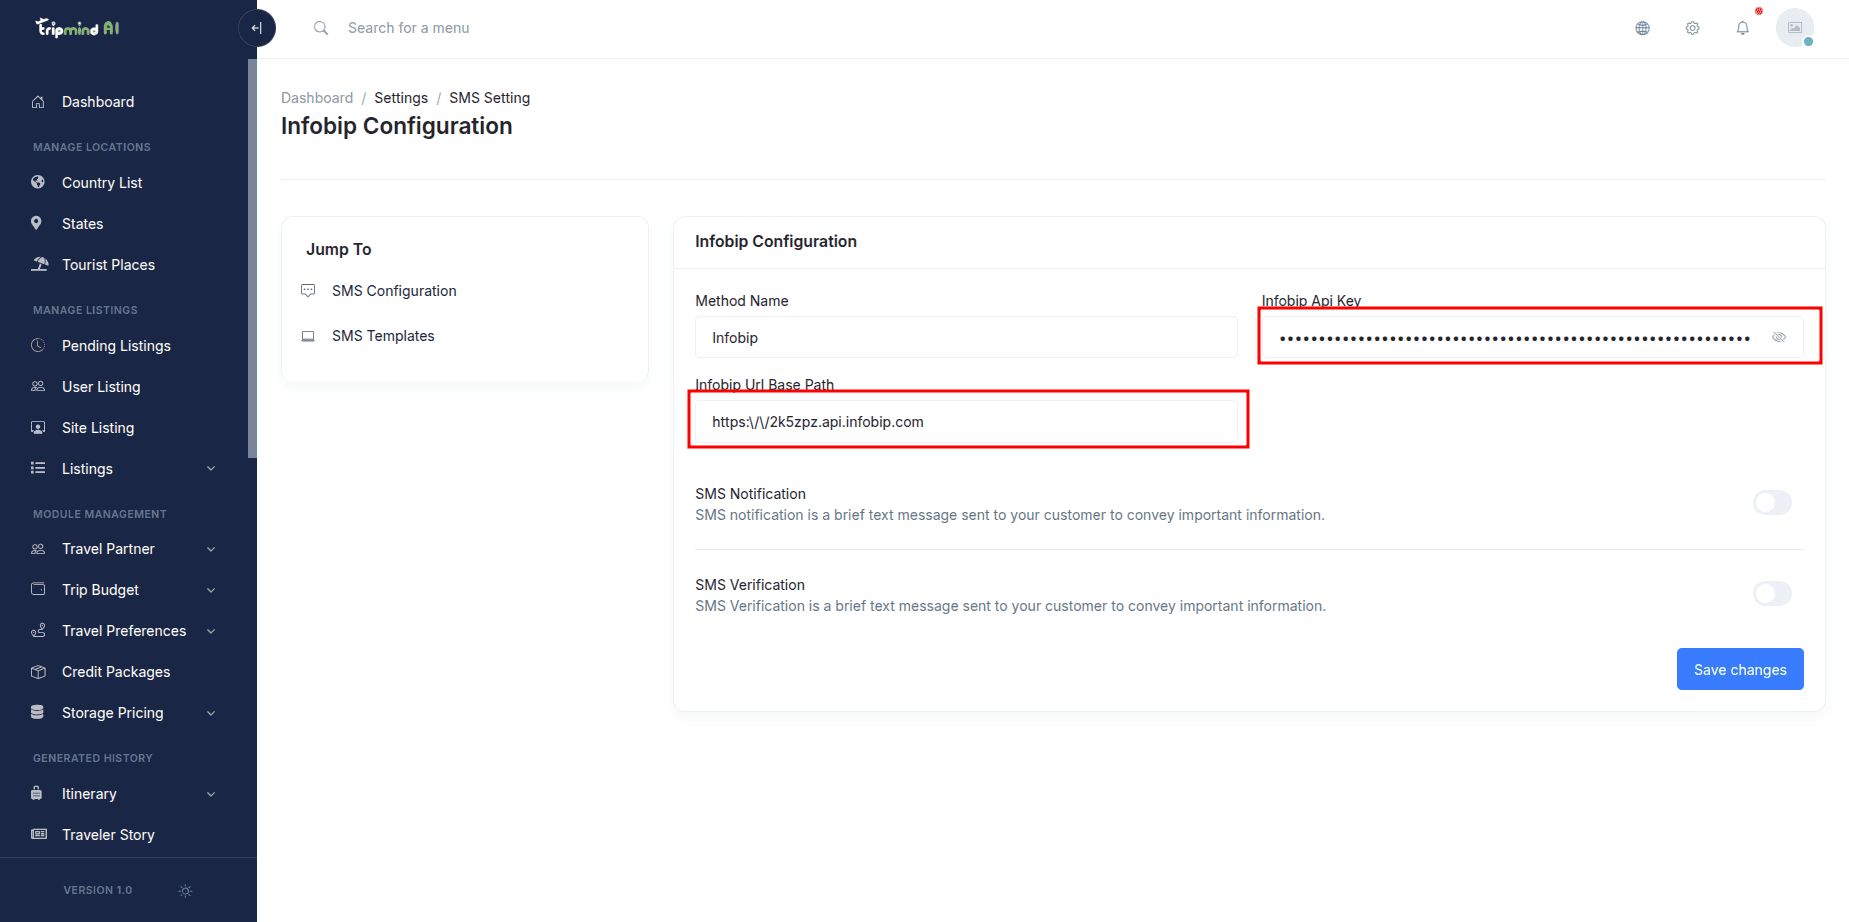Expand the Travel Partner submenu
This screenshot has width=1849, height=922.
[x=211, y=549]
